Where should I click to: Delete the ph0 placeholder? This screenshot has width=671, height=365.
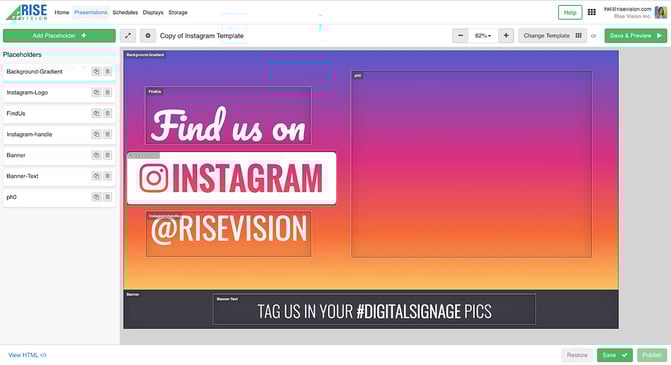107,197
